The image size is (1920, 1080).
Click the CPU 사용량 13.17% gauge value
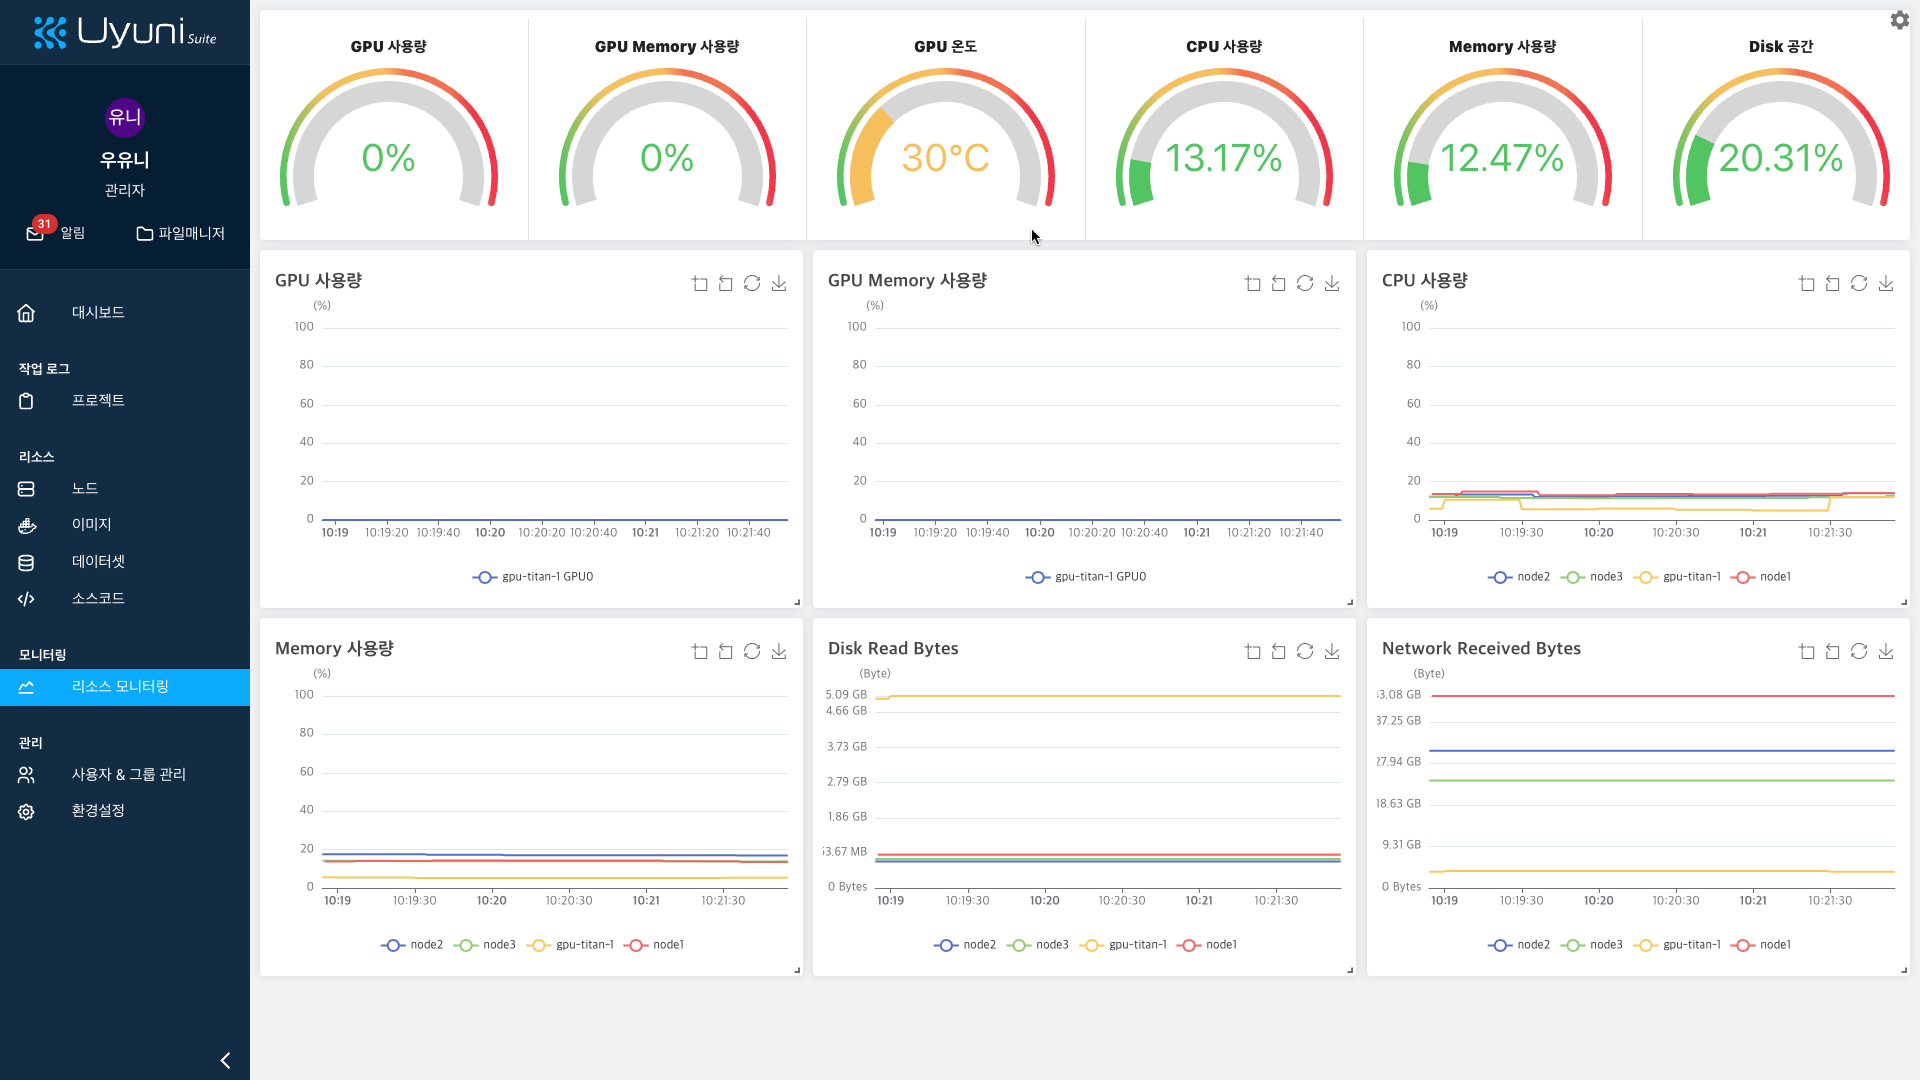tap(1223, 158)
